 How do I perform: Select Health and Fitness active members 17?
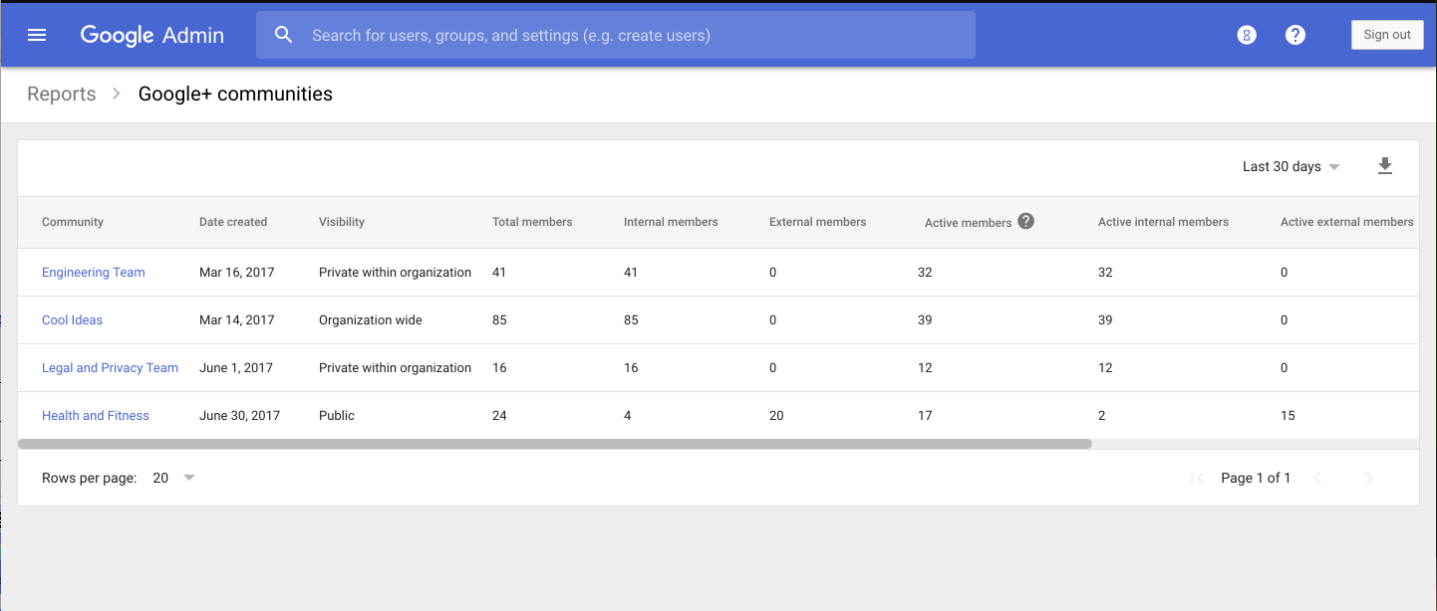pos(925,415)
